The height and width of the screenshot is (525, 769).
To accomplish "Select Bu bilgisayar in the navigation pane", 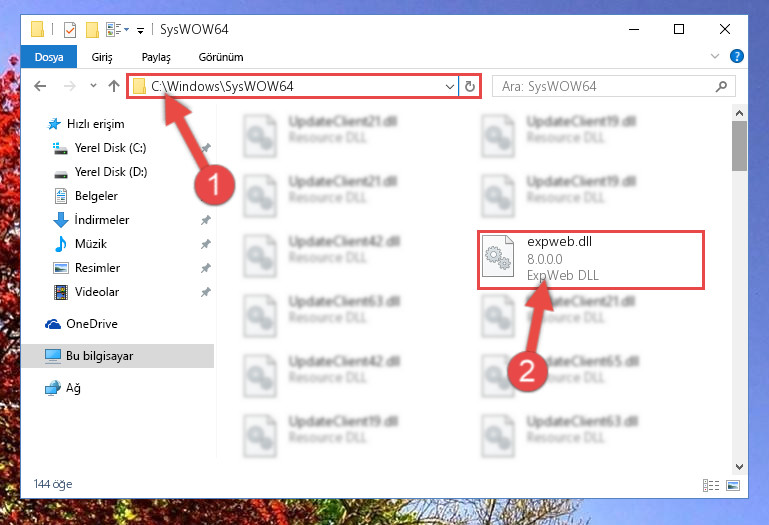I will [x=118, y=356].
